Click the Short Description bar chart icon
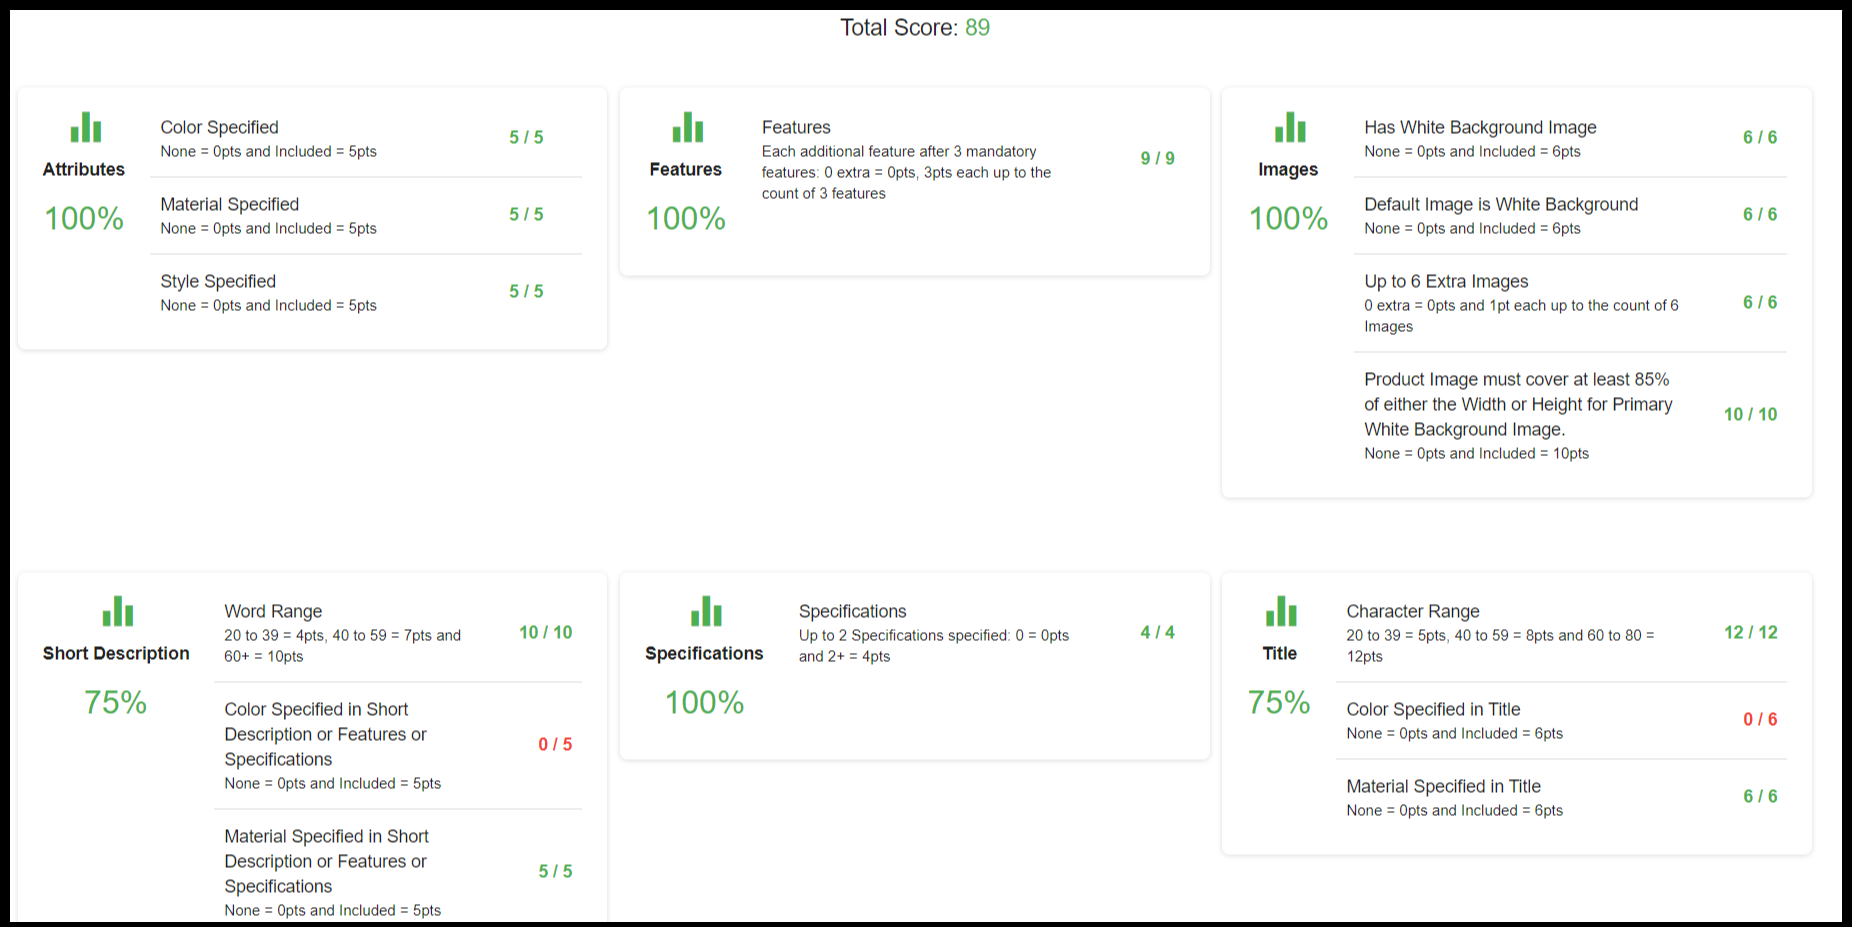1852x927 pixels. coord(118,611)
